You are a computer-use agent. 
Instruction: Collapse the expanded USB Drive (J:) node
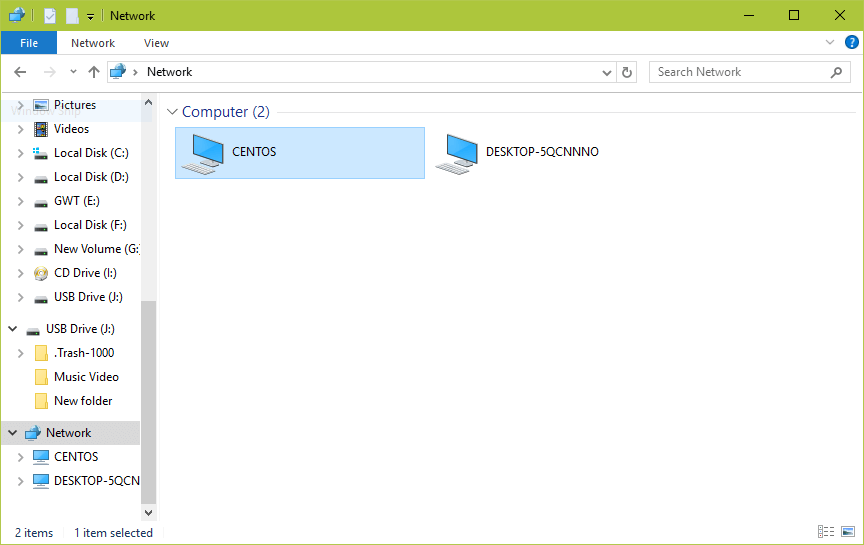coord(12,329)
